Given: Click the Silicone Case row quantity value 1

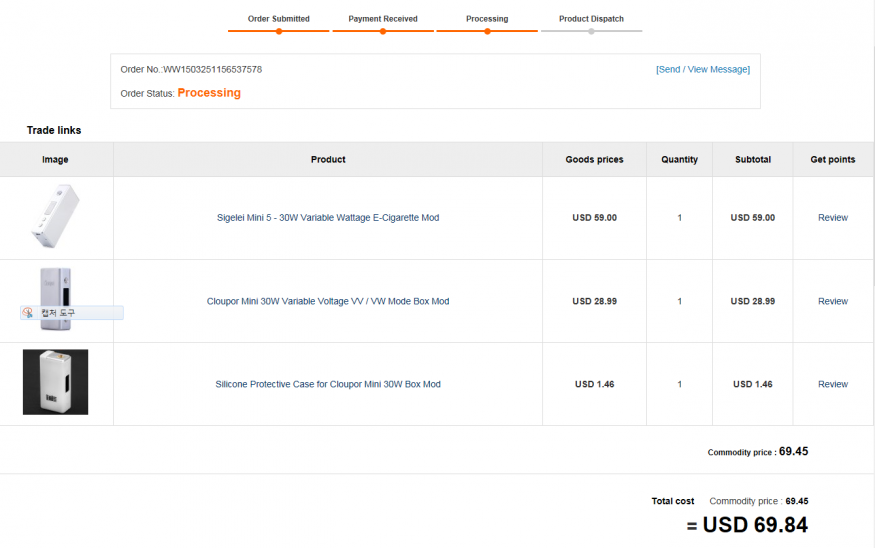Looking at the screenshot, I should 680,384.
